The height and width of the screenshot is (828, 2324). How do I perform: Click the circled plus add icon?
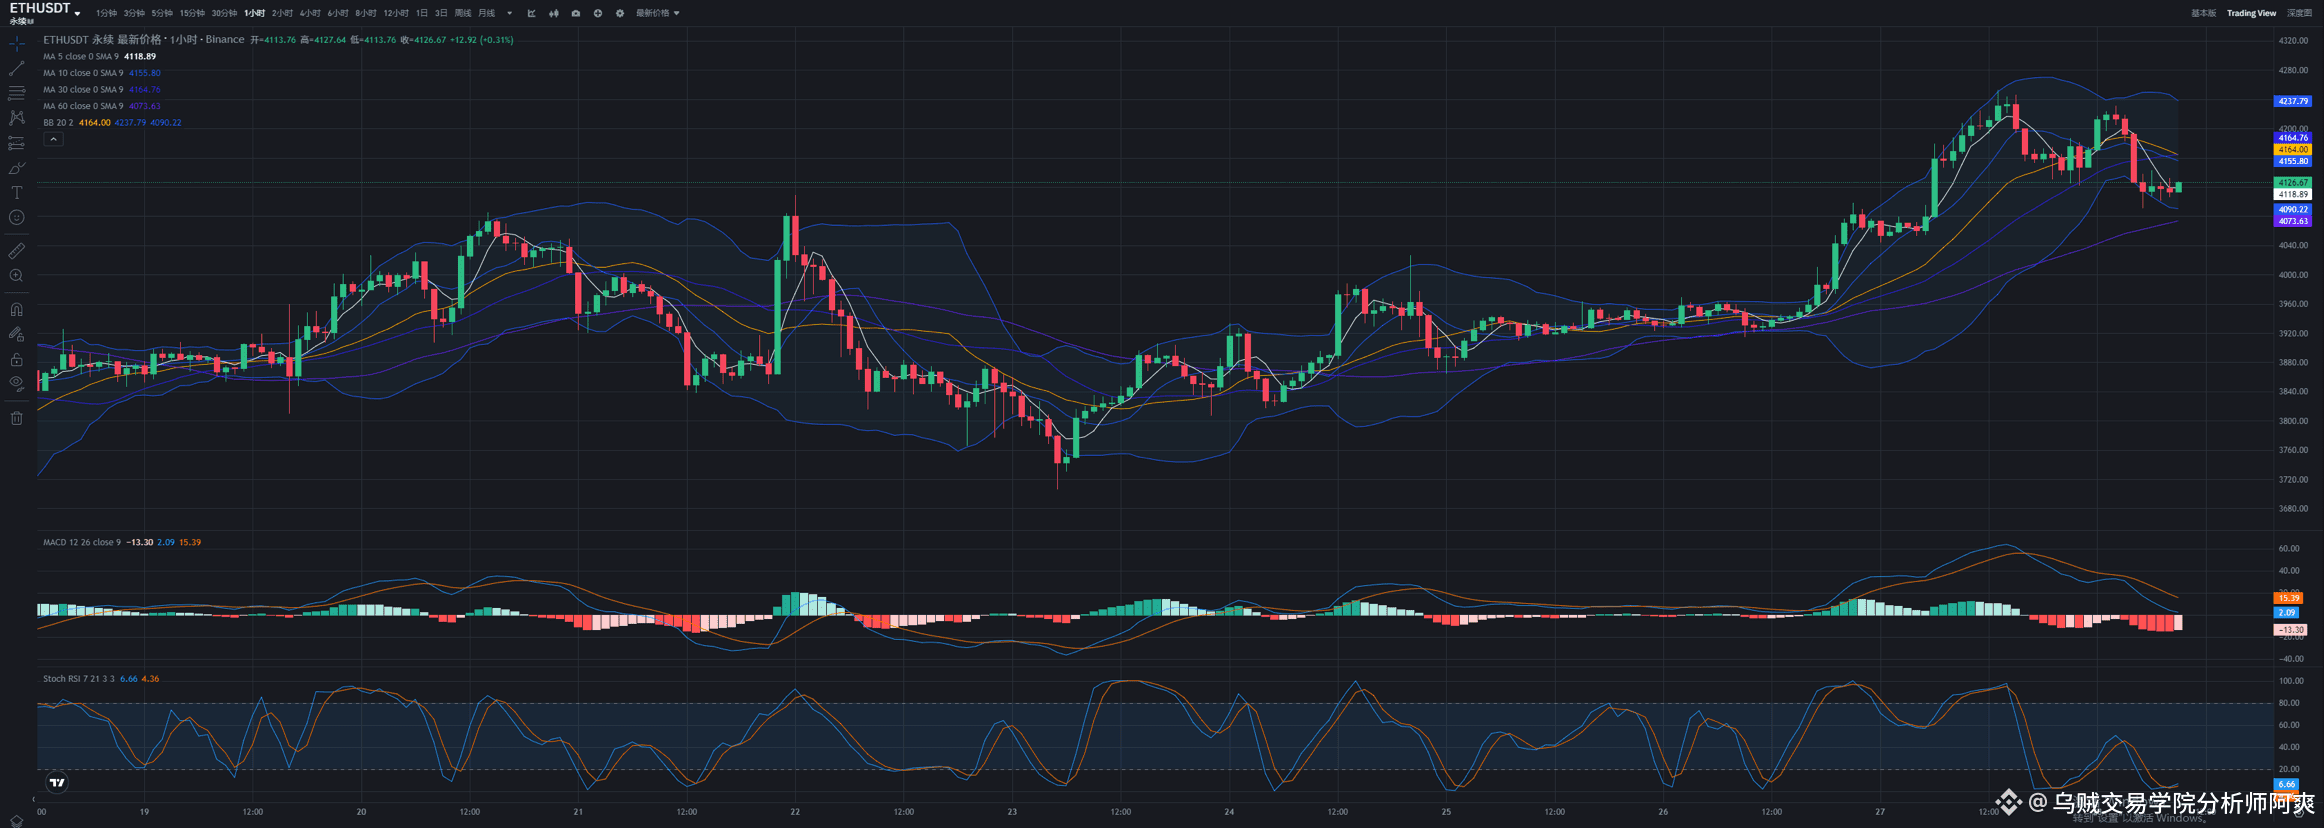[x=597, y=13]
